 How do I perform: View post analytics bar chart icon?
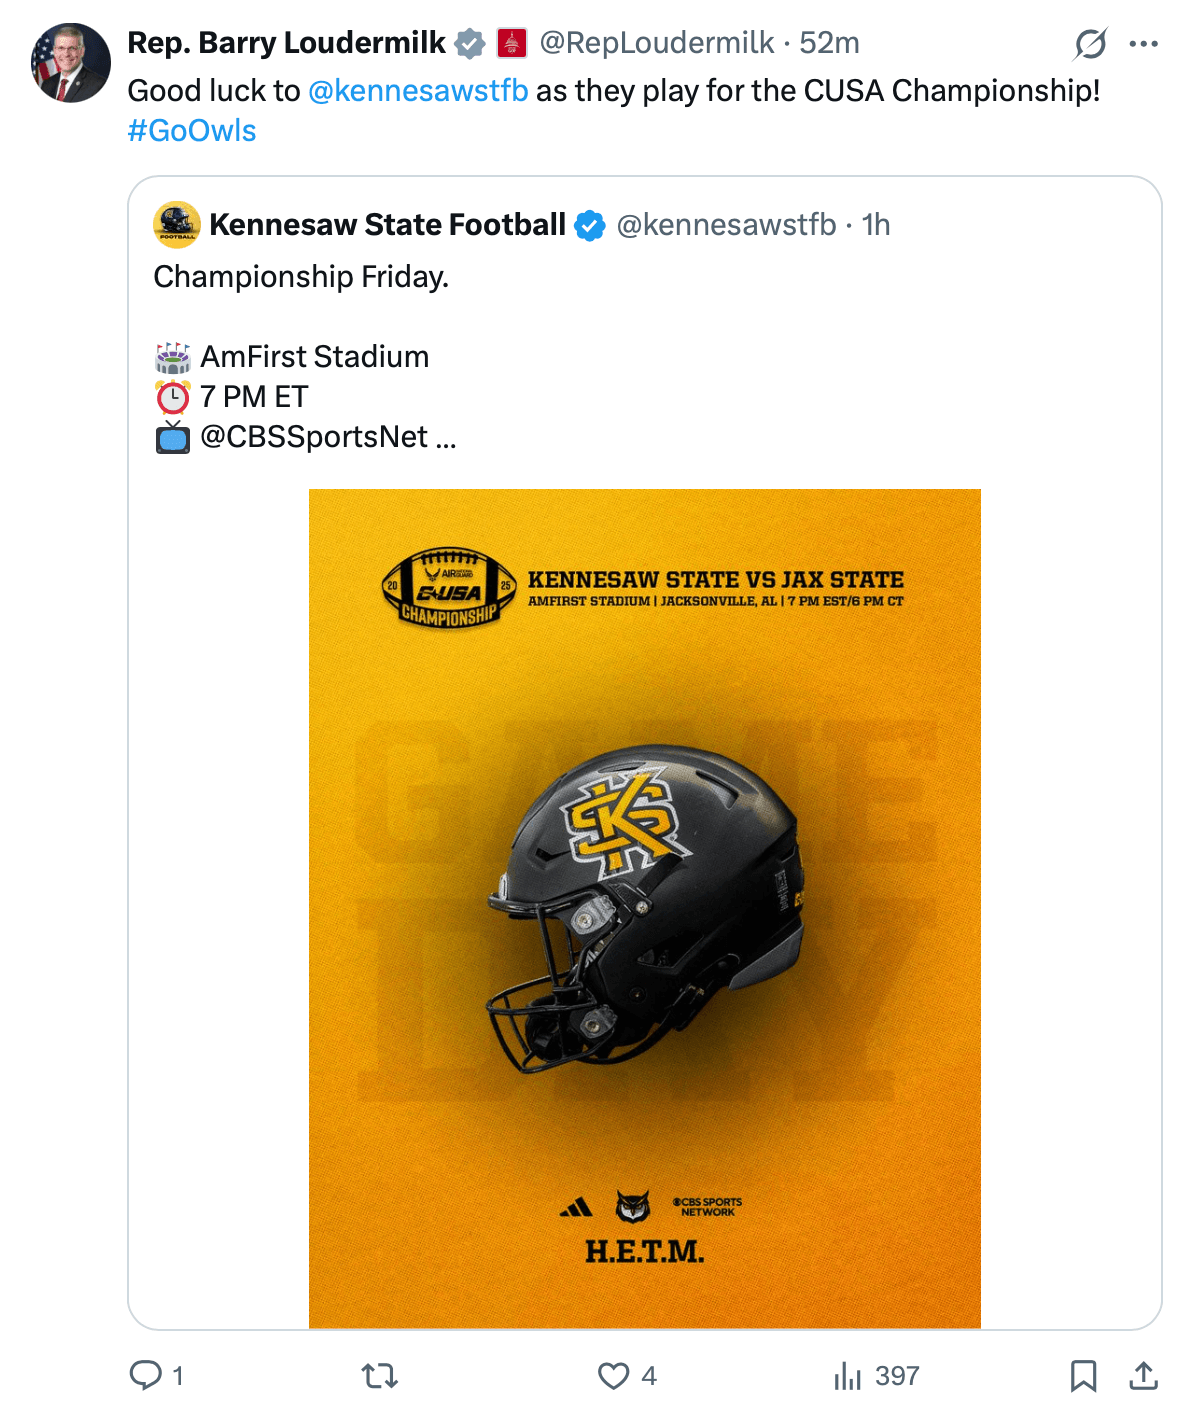[847, 1376]
